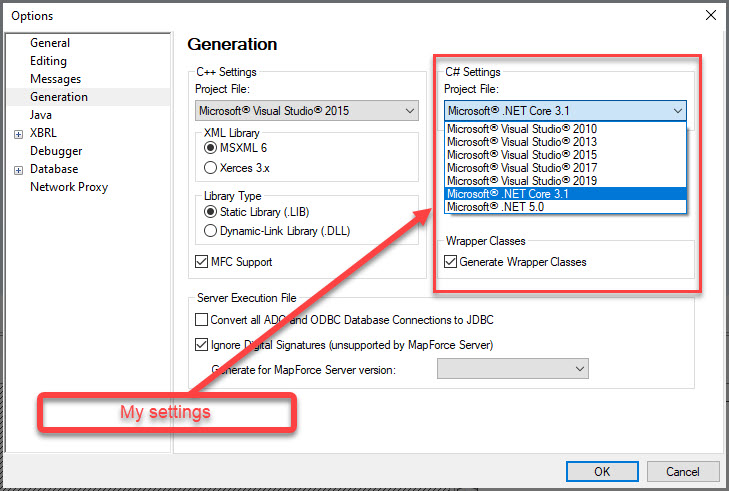
Task: Open the Messages options page
Action: pos(55,79)
